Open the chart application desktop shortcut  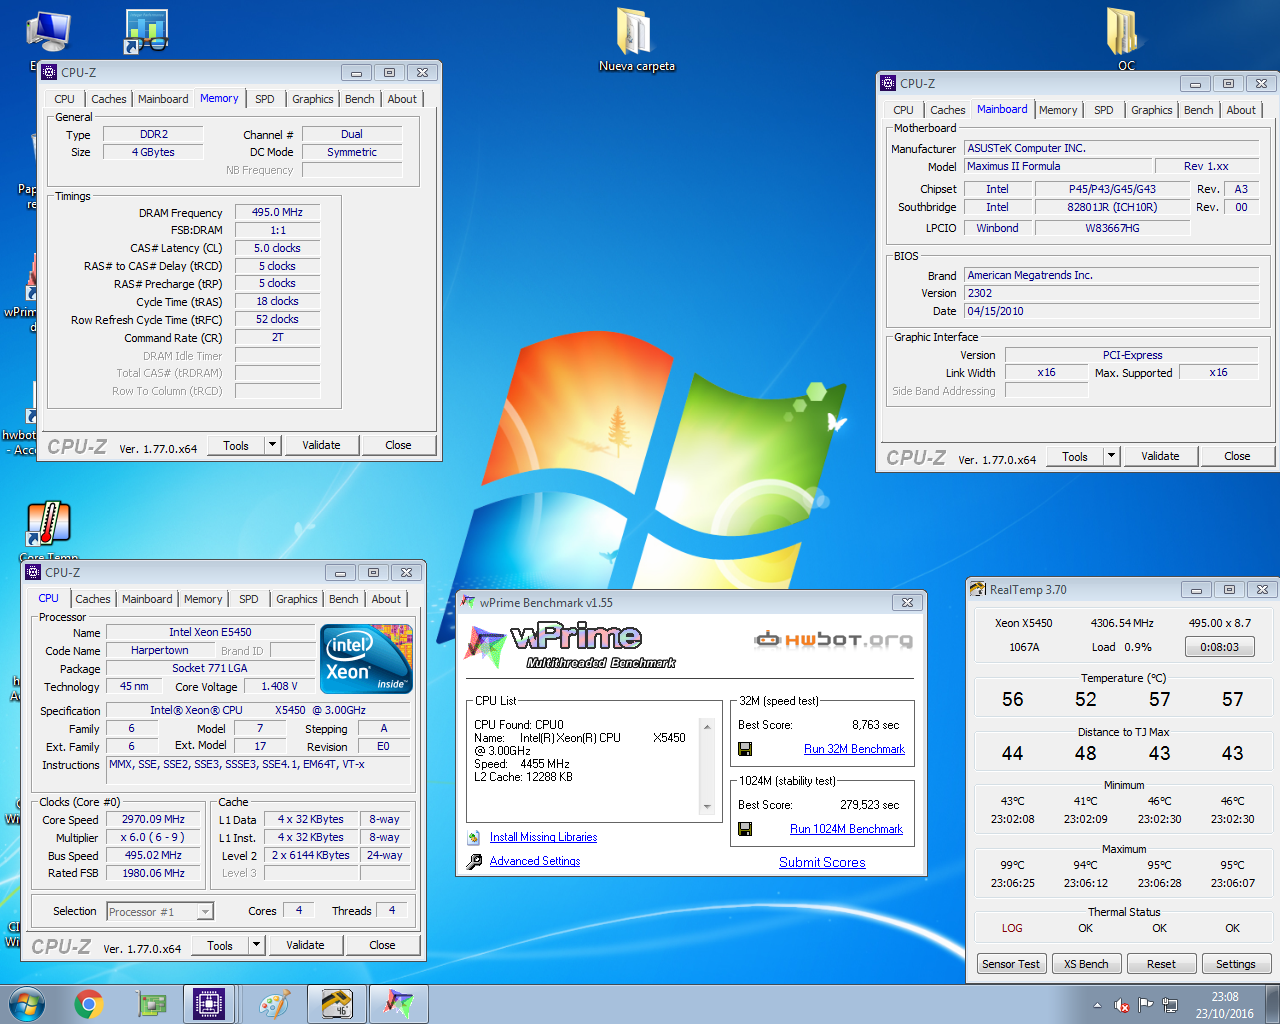point(147,31)
